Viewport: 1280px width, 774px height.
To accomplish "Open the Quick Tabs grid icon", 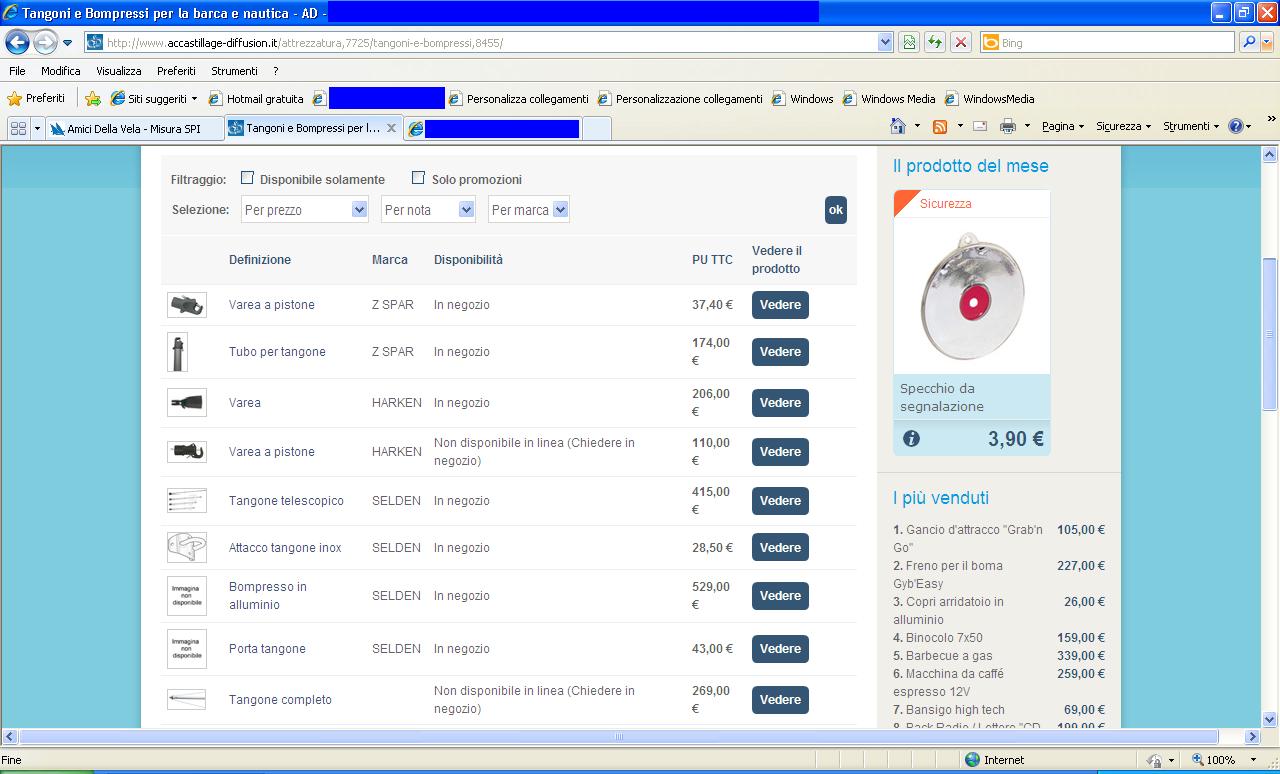I will coord(18,128).
